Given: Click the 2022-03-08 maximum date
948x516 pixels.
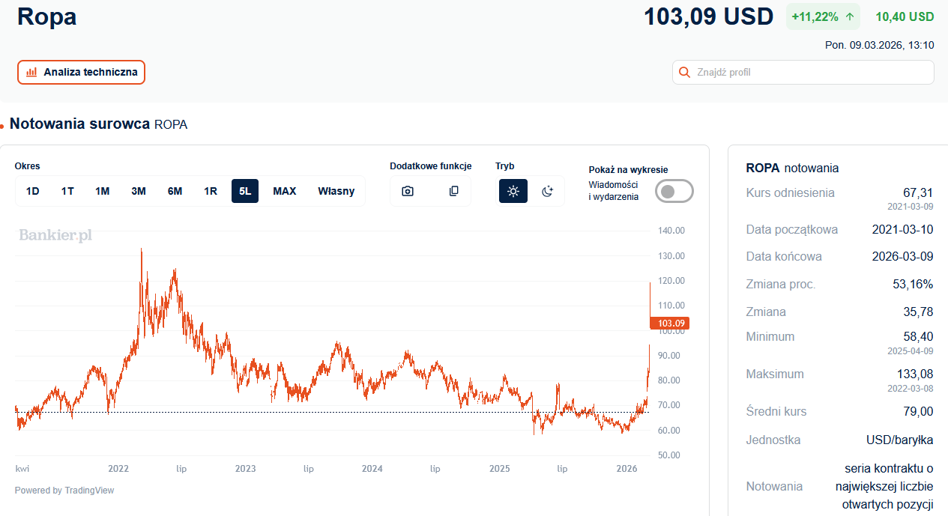Looking at the screenshot, I should [910, 388].
